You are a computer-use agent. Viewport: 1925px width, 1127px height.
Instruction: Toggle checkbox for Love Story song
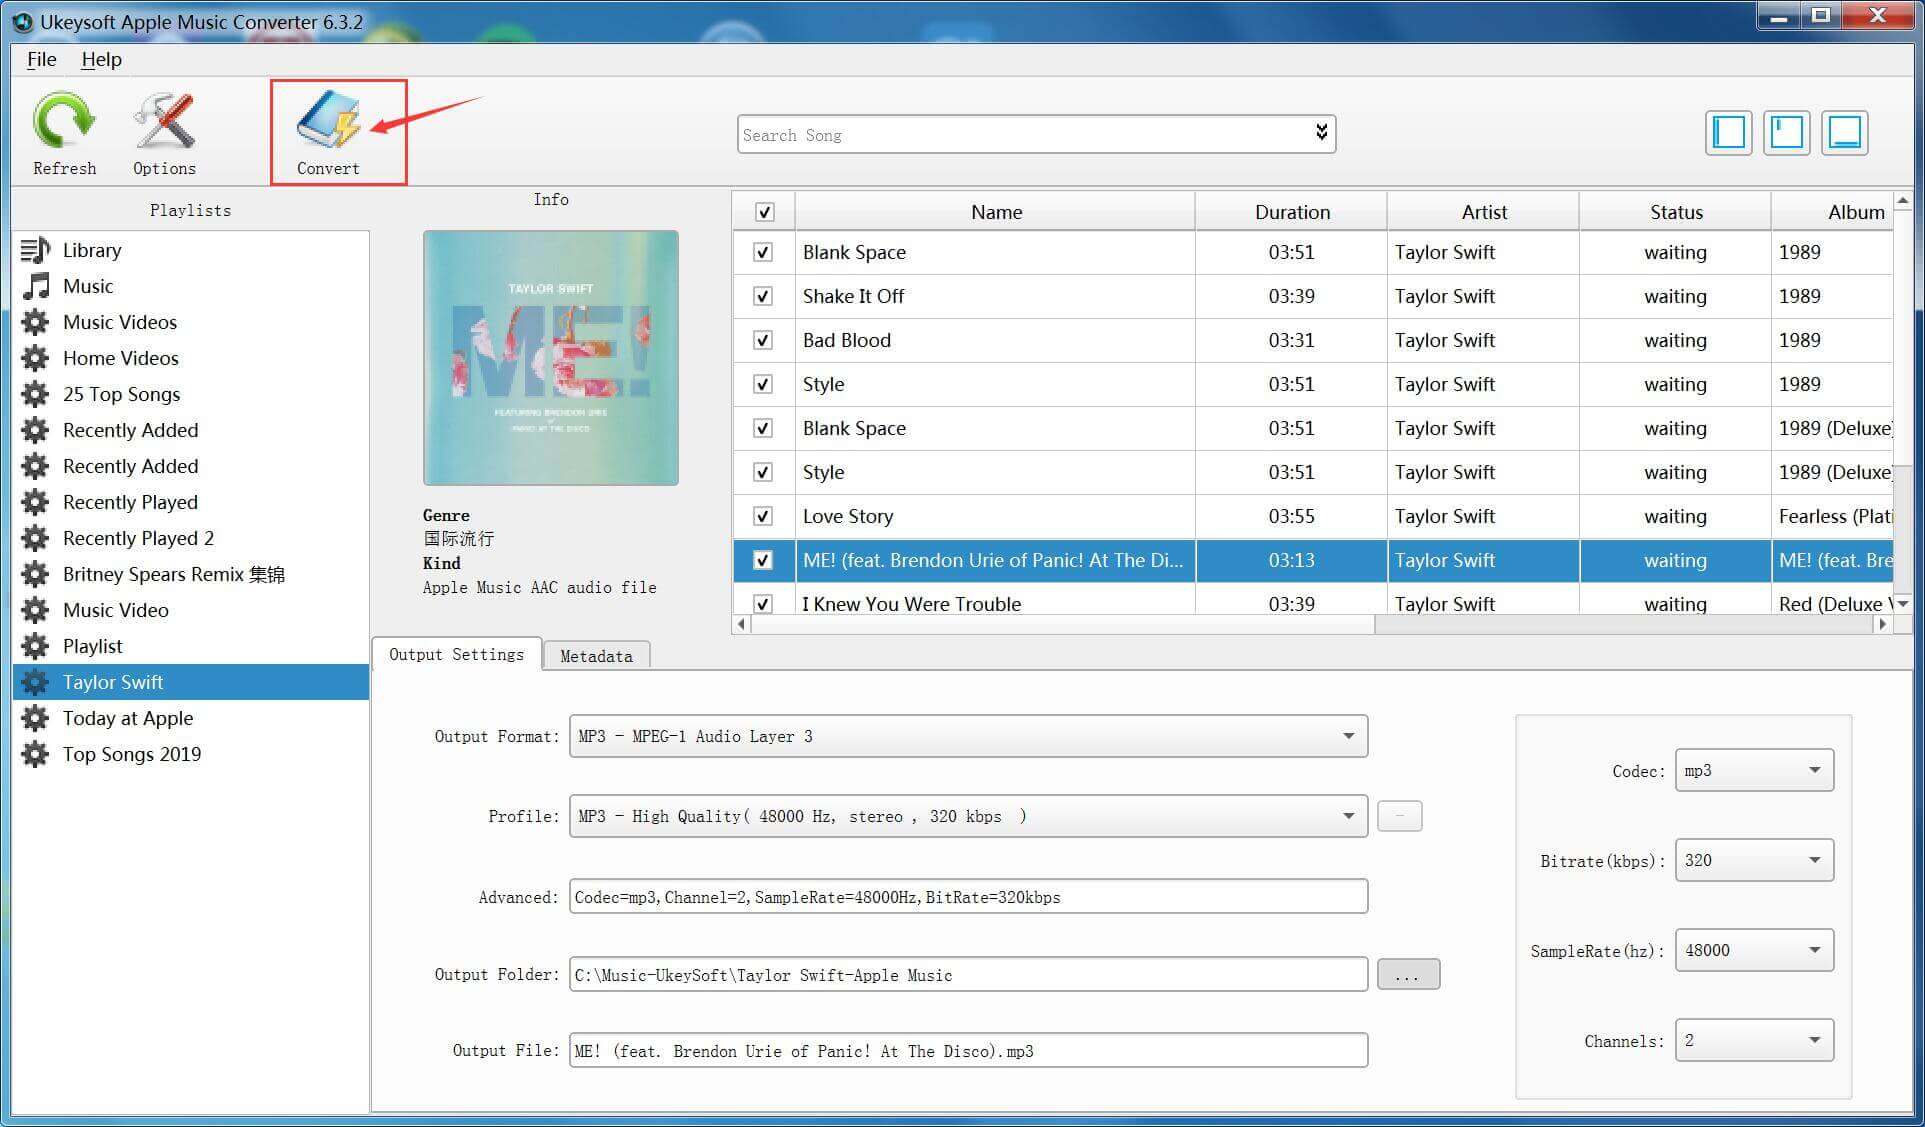[763, 515]
